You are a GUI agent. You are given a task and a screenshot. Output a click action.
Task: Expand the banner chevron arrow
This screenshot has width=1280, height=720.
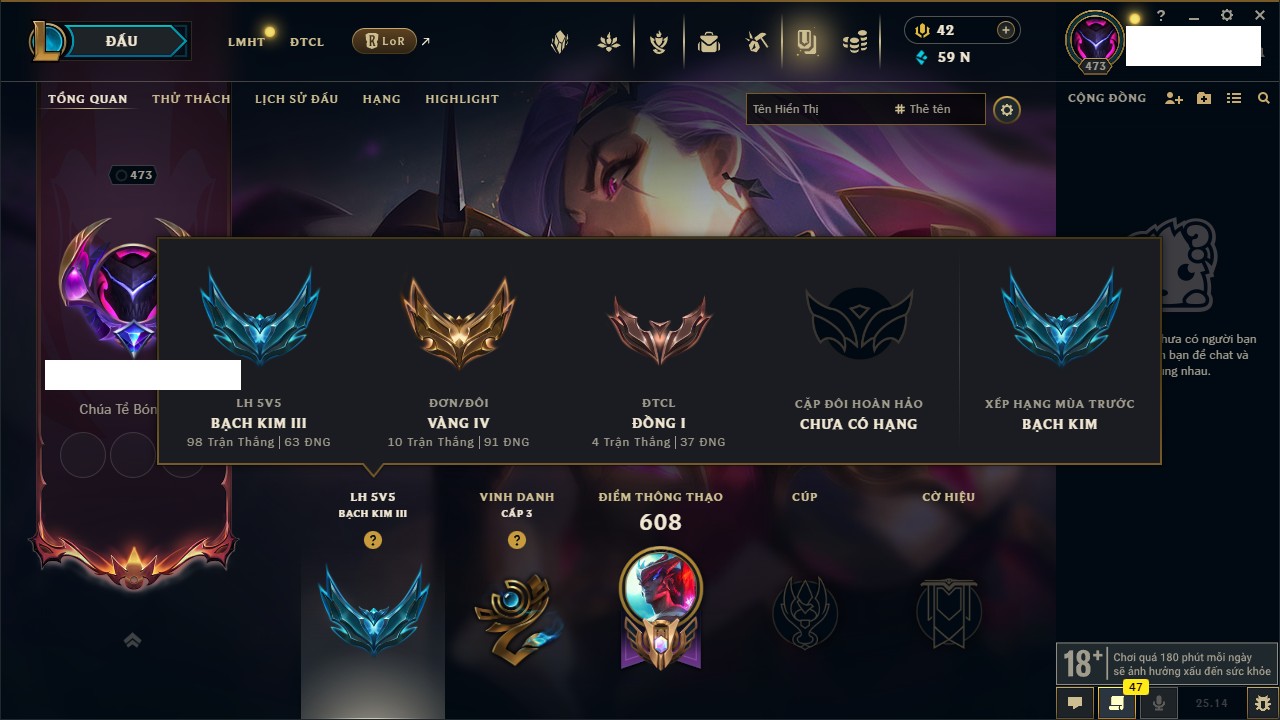click(132, 640)
